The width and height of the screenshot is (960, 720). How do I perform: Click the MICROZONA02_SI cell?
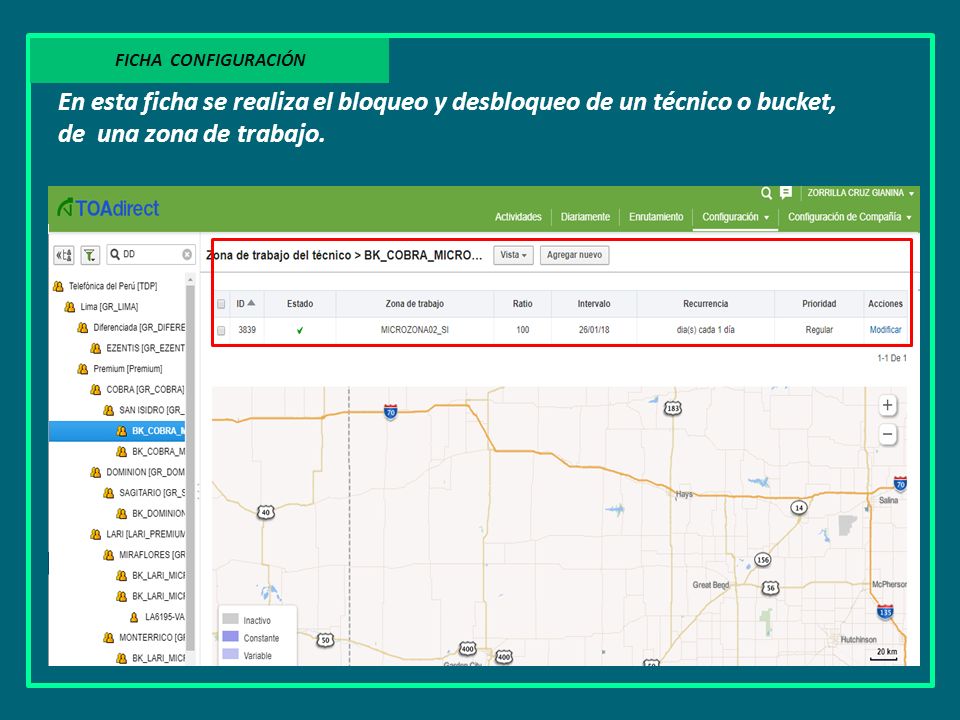point(414,330)
